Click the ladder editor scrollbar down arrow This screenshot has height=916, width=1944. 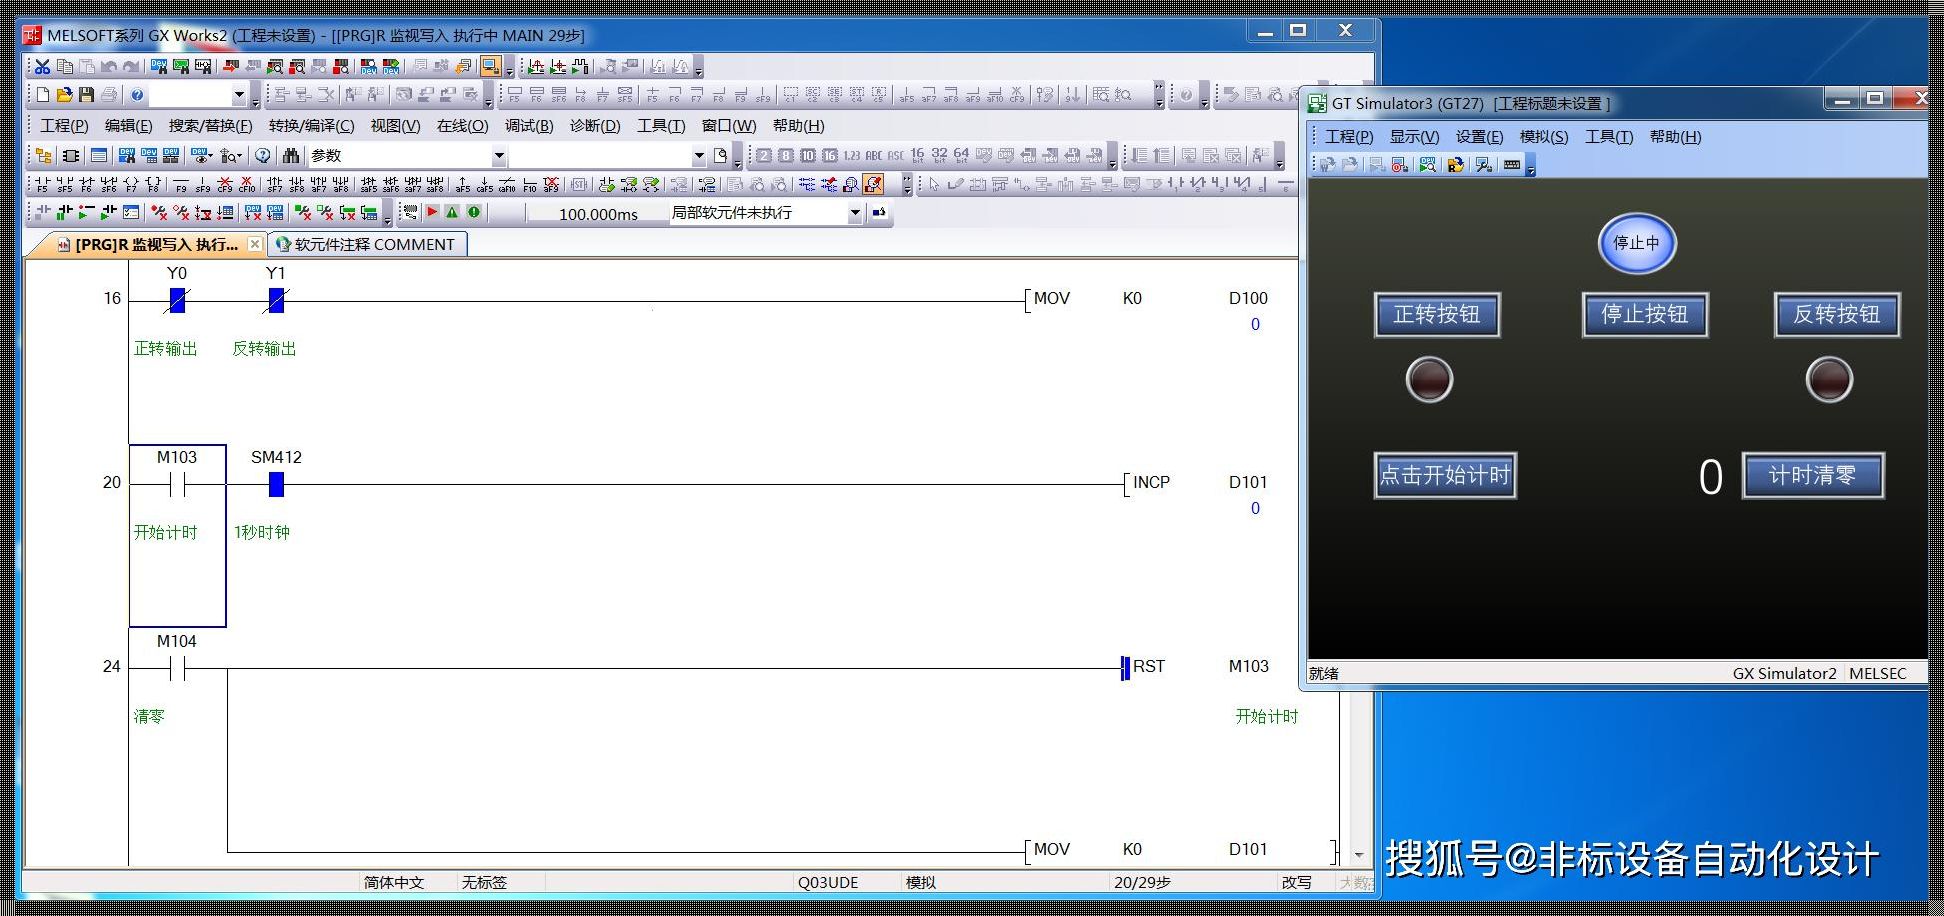(1358, 855)
